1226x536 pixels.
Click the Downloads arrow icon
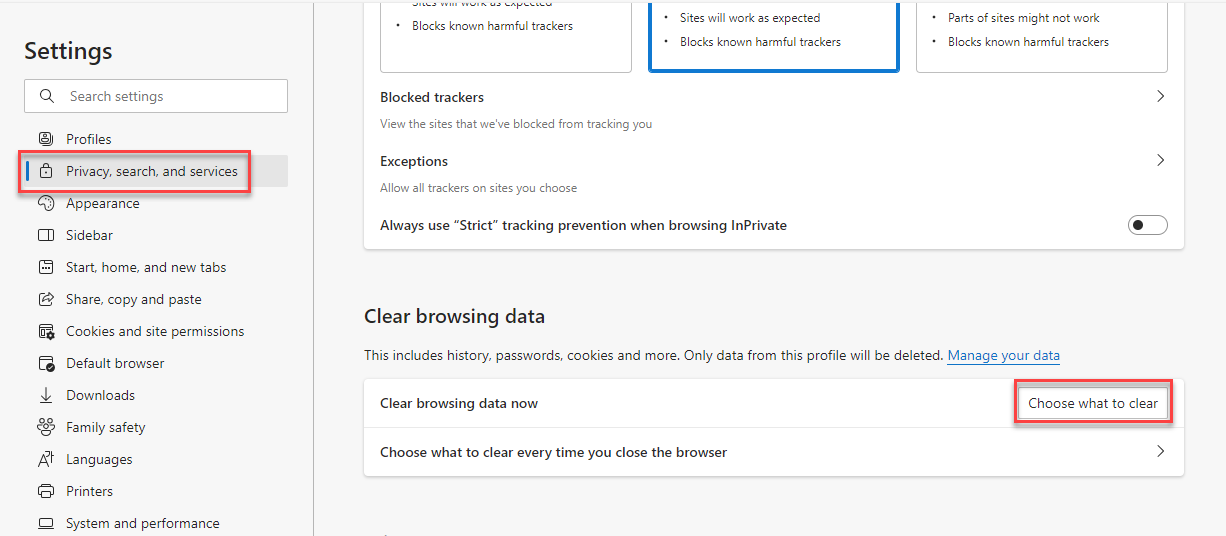click(x=46, y=395)
